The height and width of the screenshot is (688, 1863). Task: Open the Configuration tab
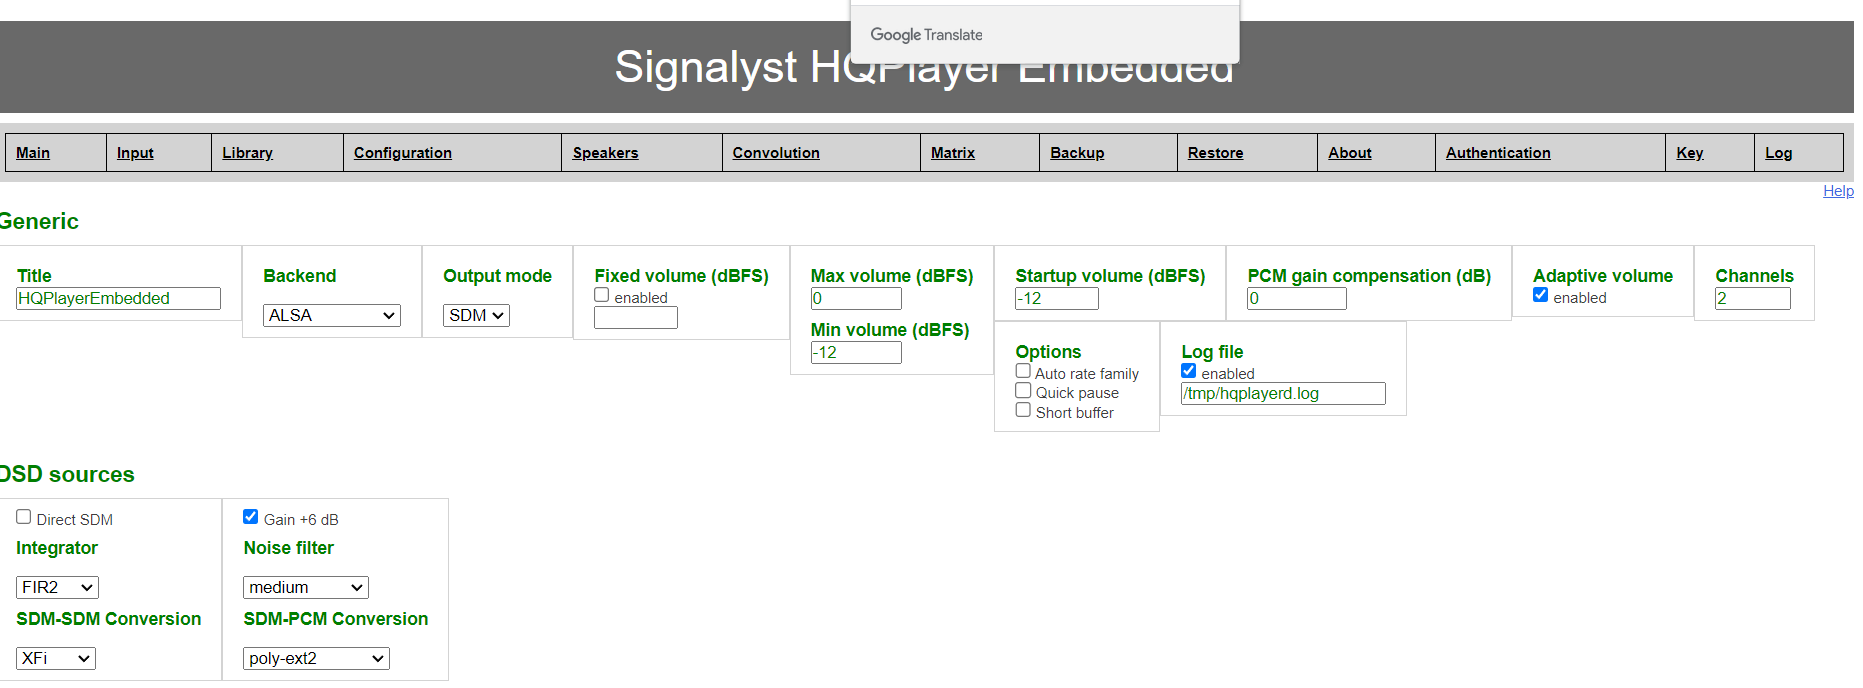pyautogui.click(x=403, y=153)
